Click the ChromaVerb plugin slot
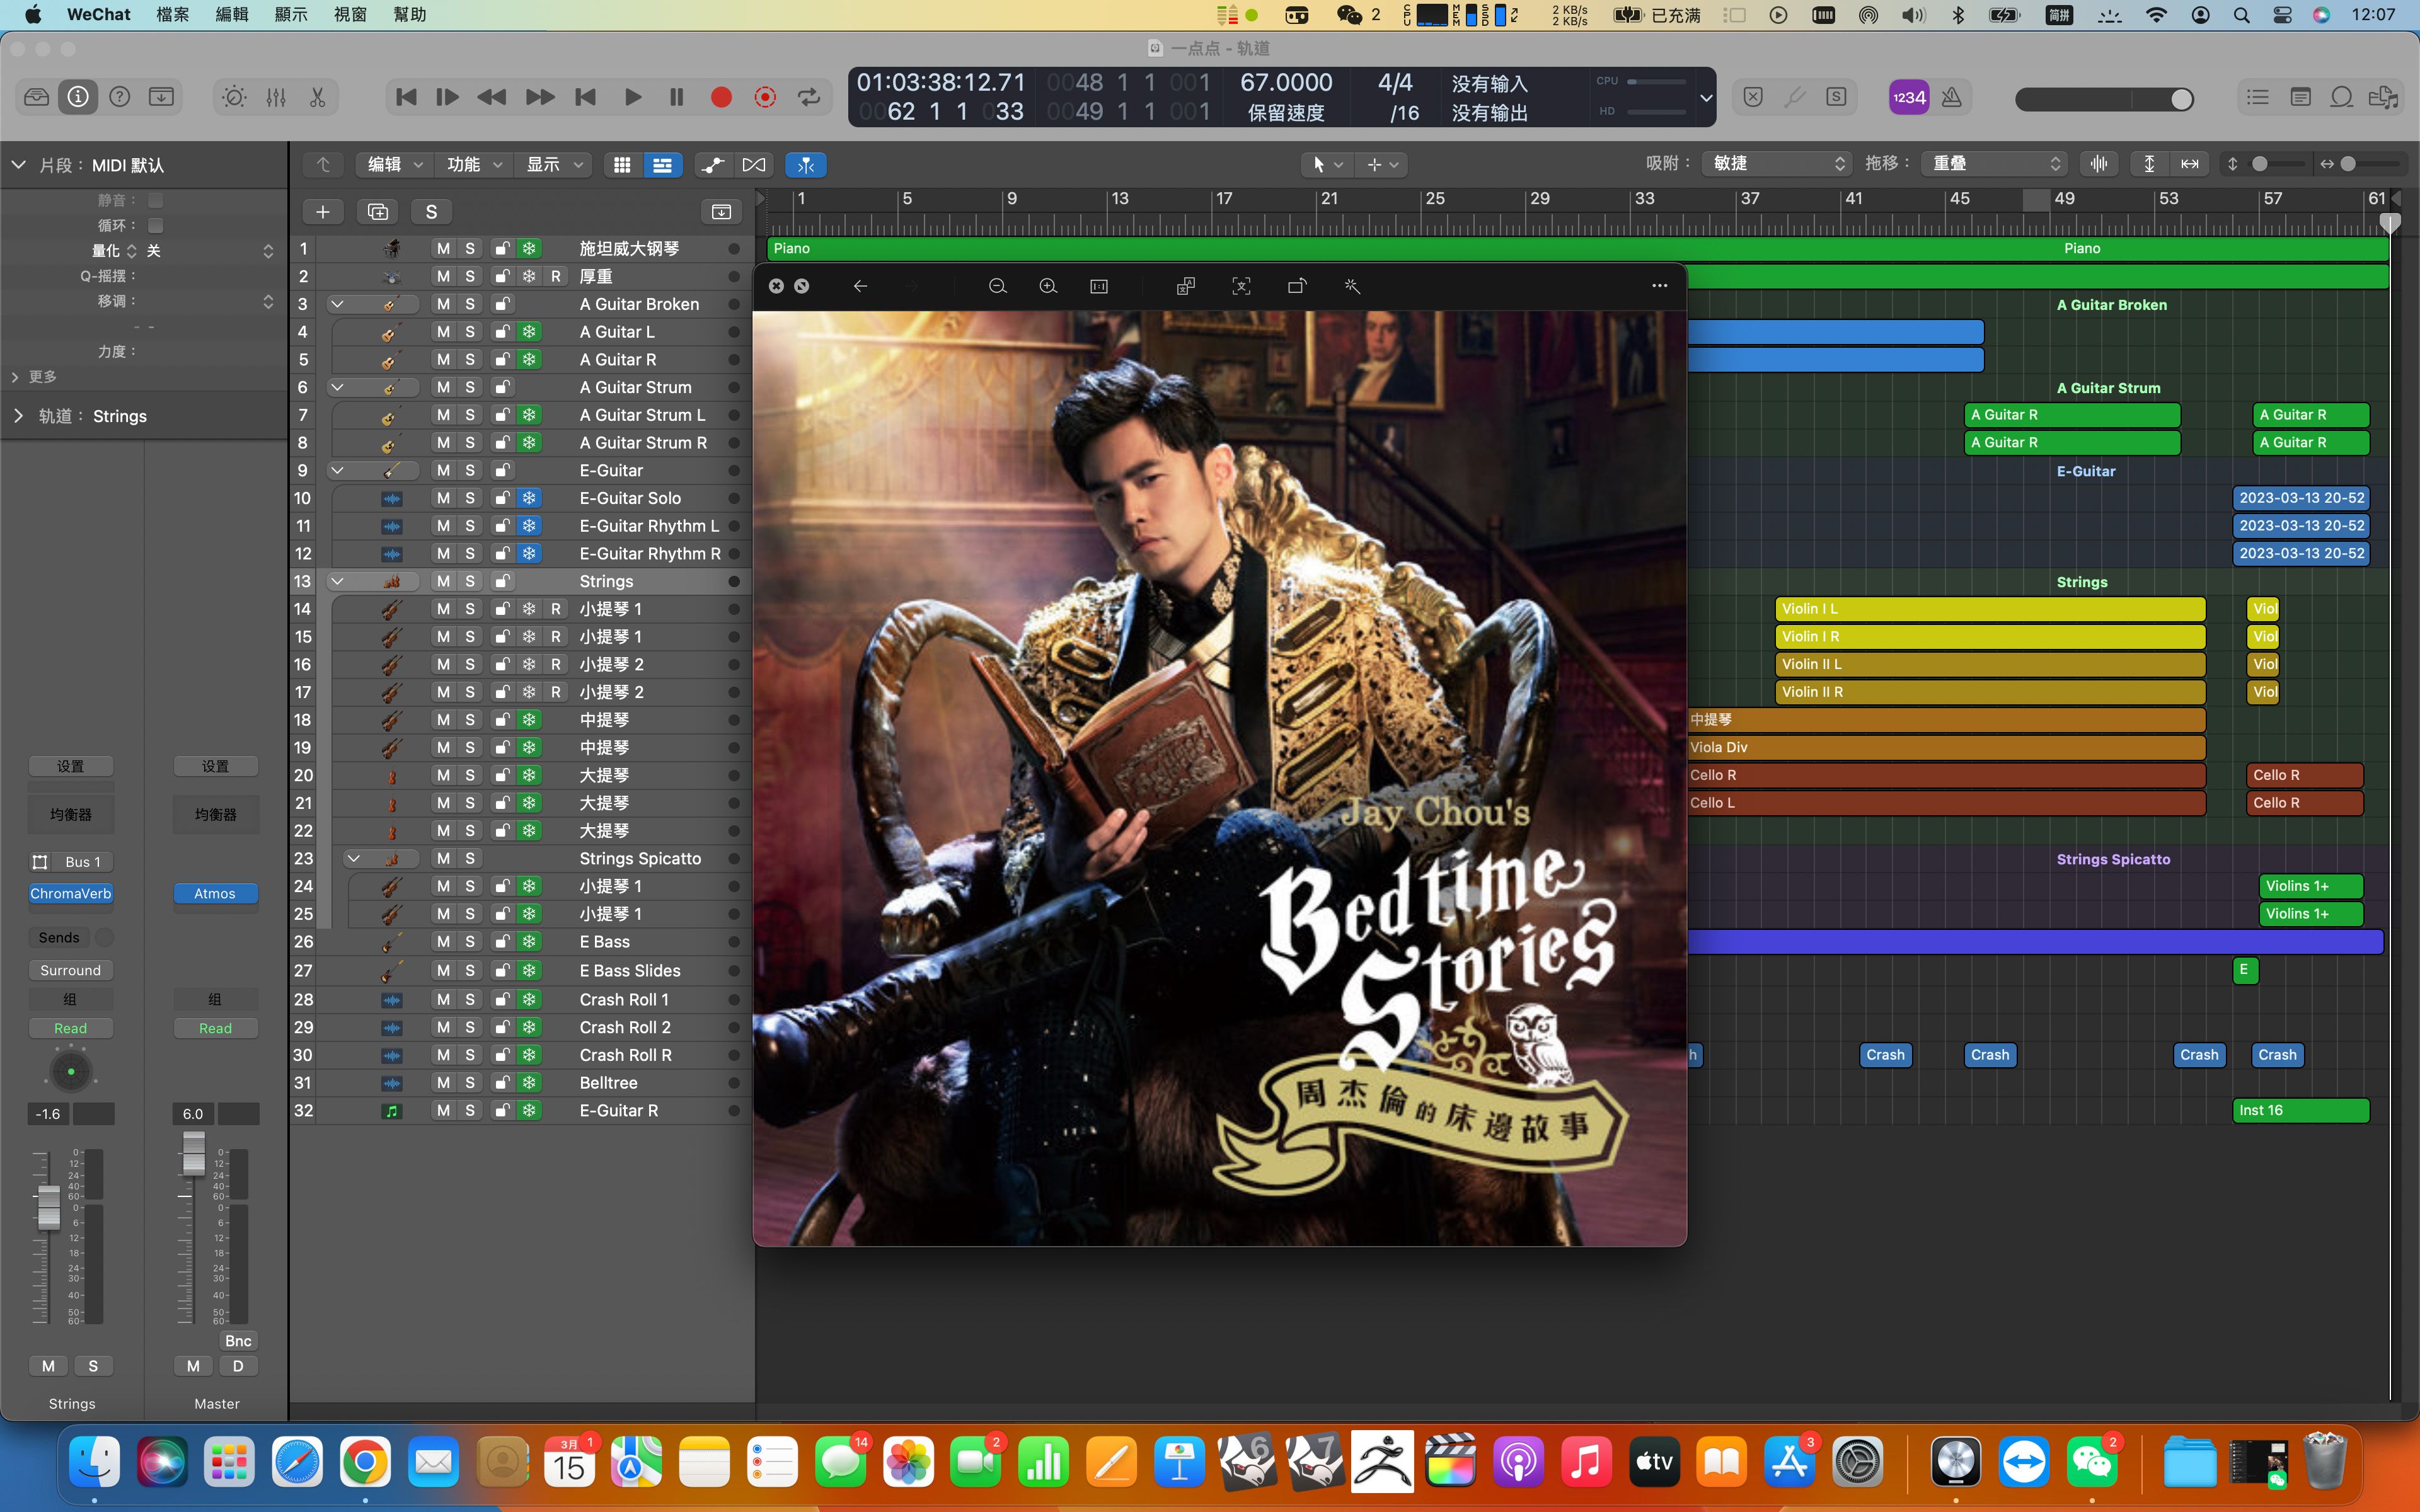2420x1512 pixels. 70,893
